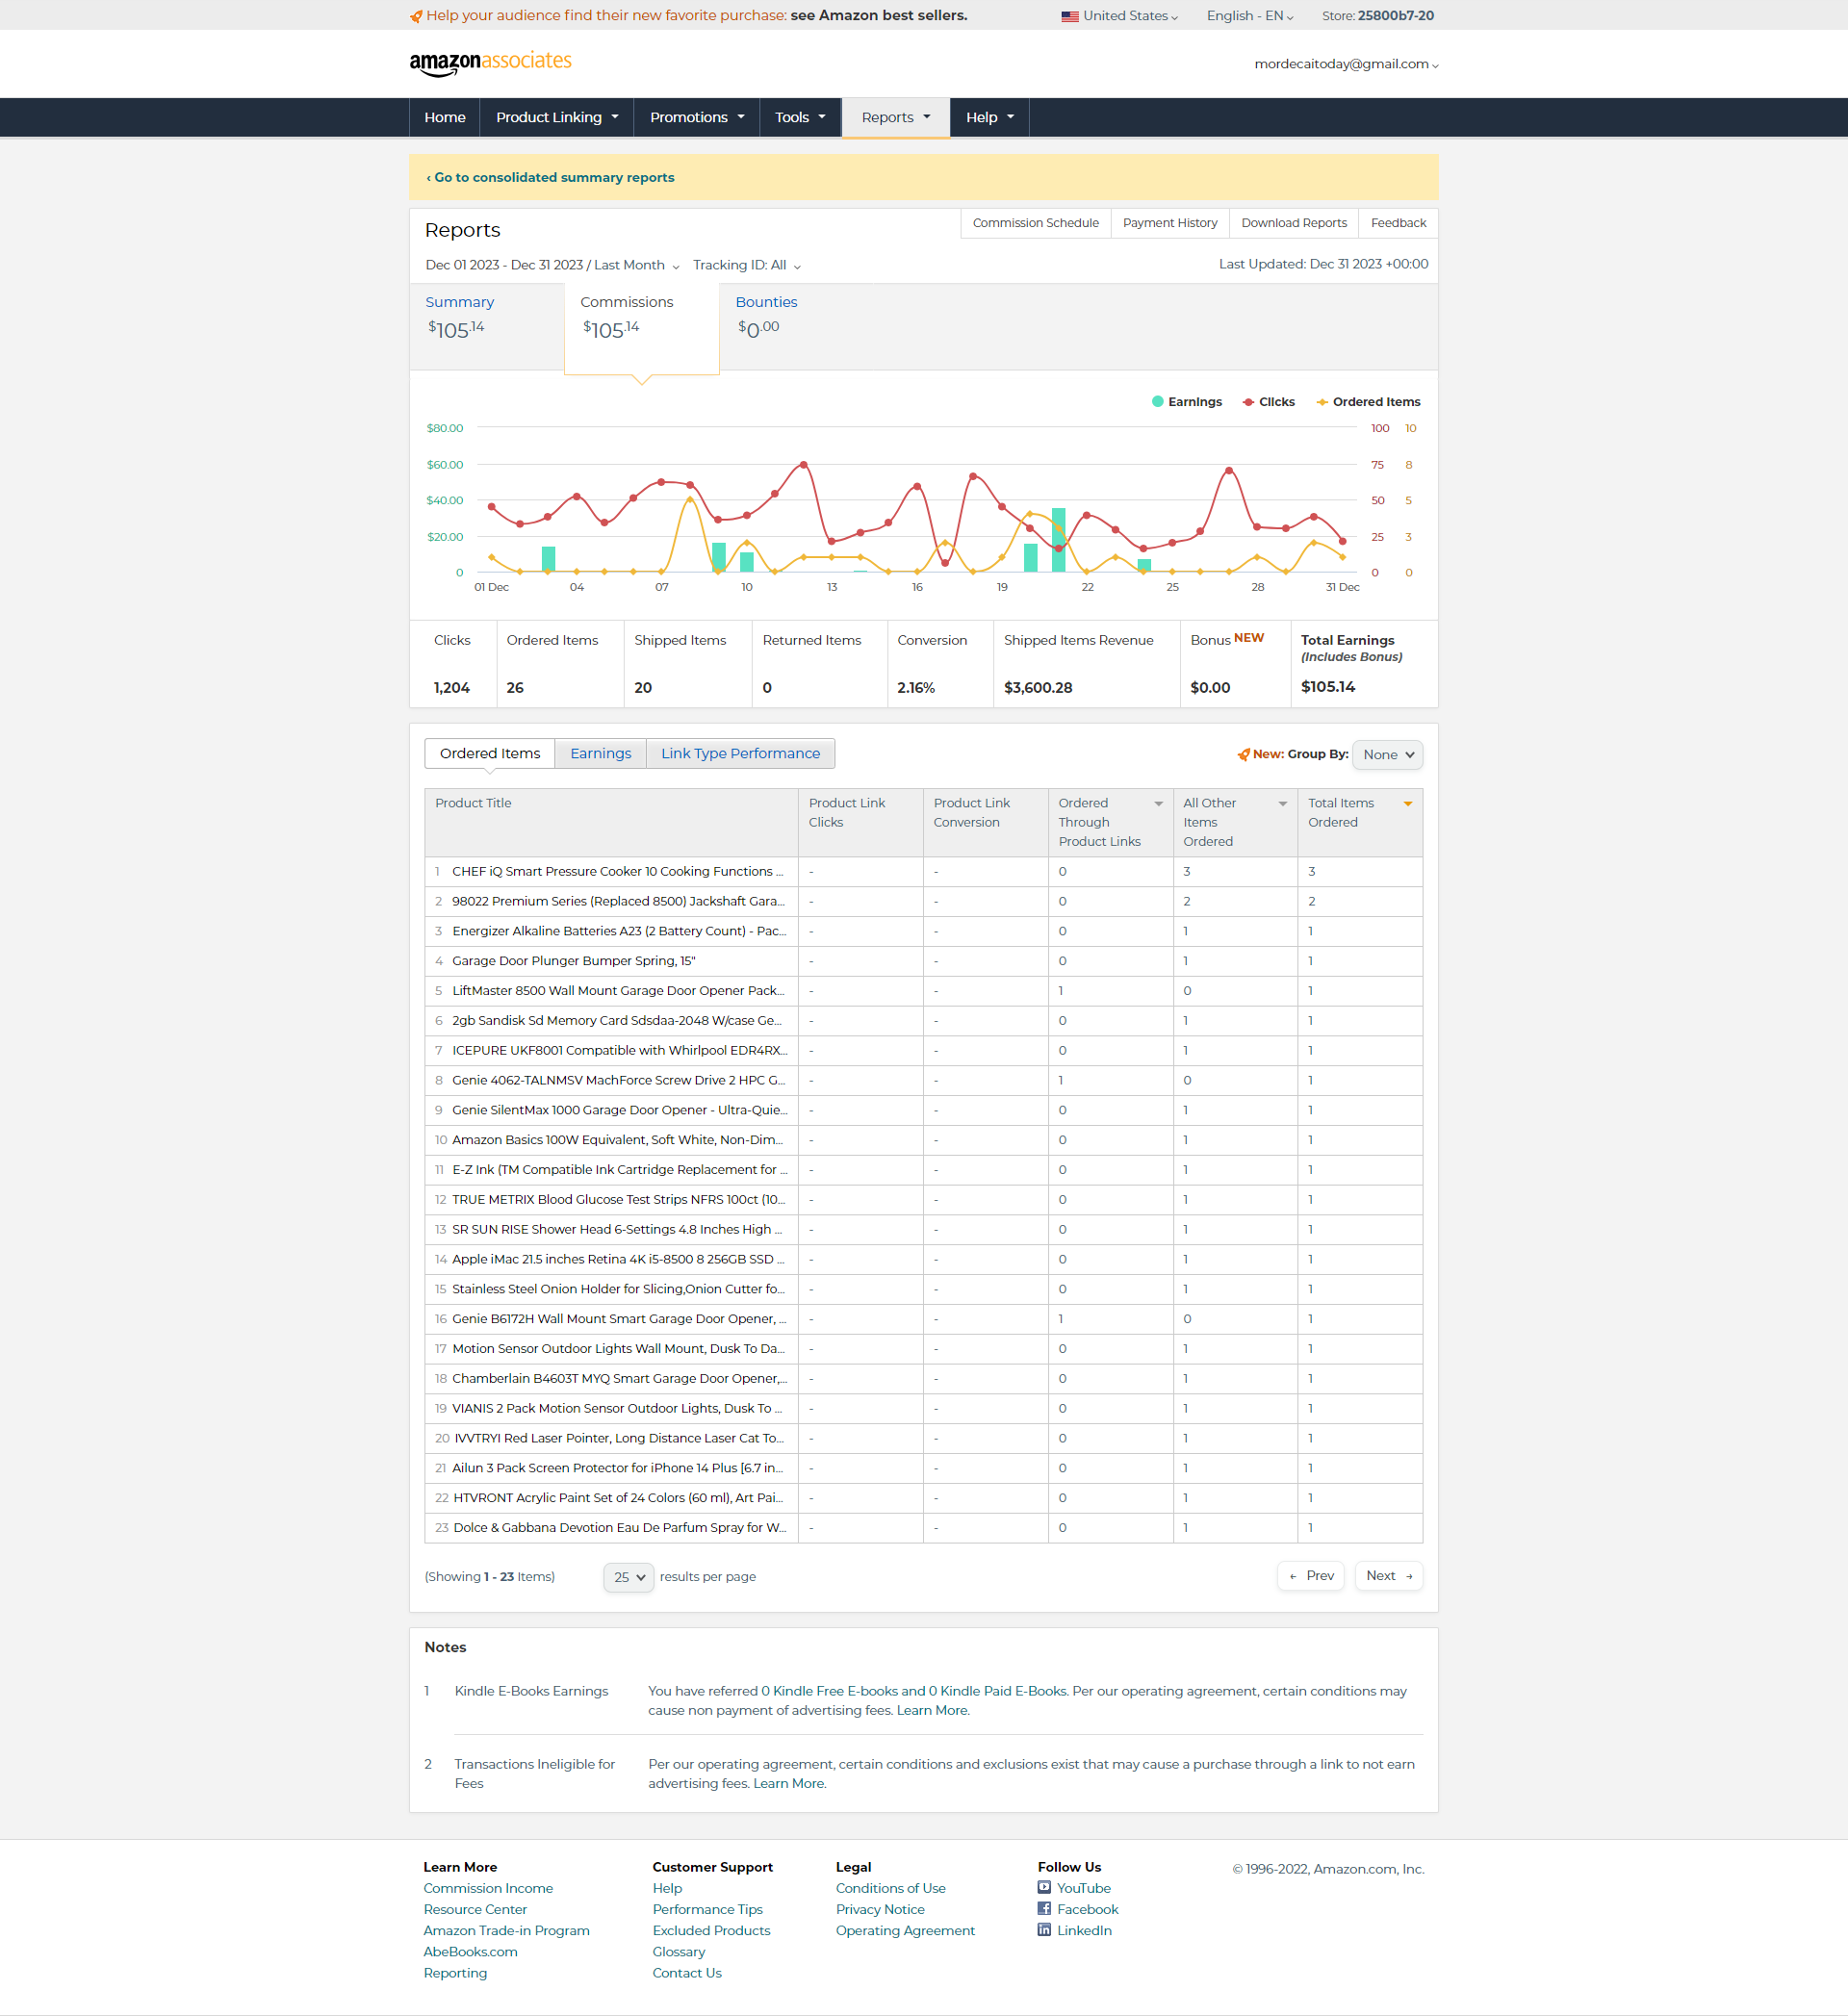The height and width of the screenshot is (2016, 1848).
Task: Click the Commission Income footer link
Action: pos(488,1888)
